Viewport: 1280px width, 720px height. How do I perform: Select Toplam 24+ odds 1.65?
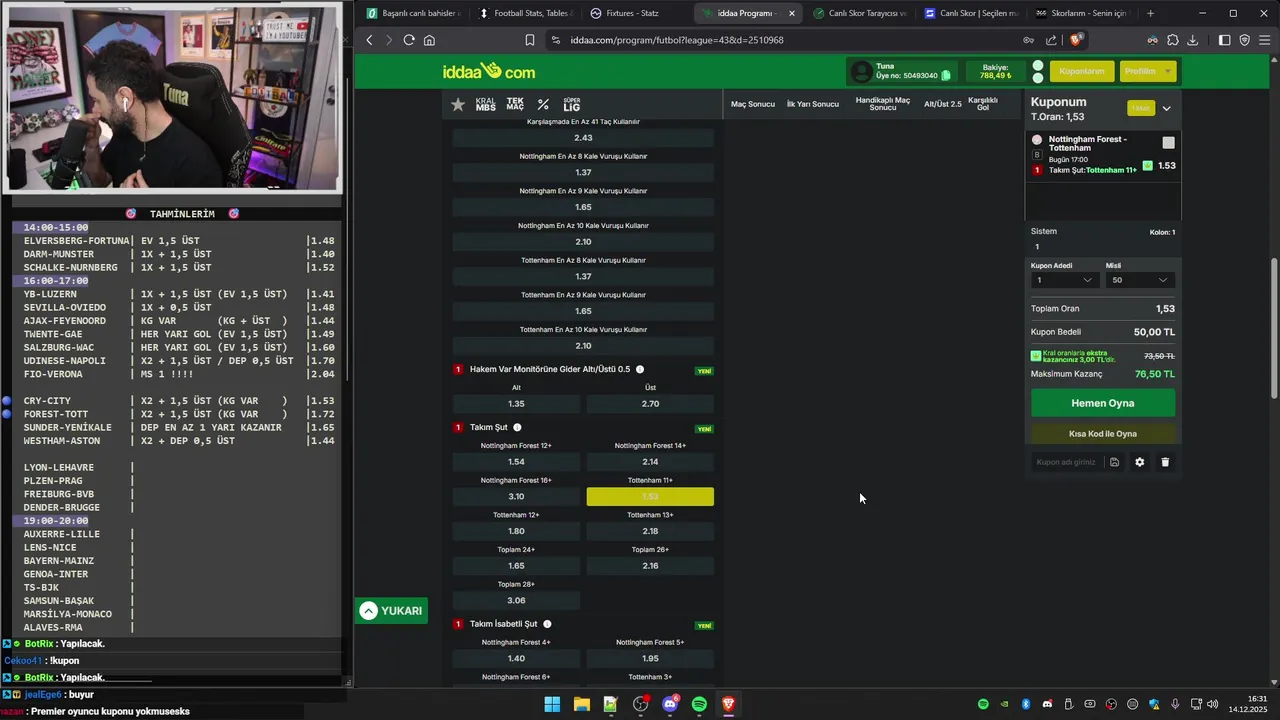516,566
